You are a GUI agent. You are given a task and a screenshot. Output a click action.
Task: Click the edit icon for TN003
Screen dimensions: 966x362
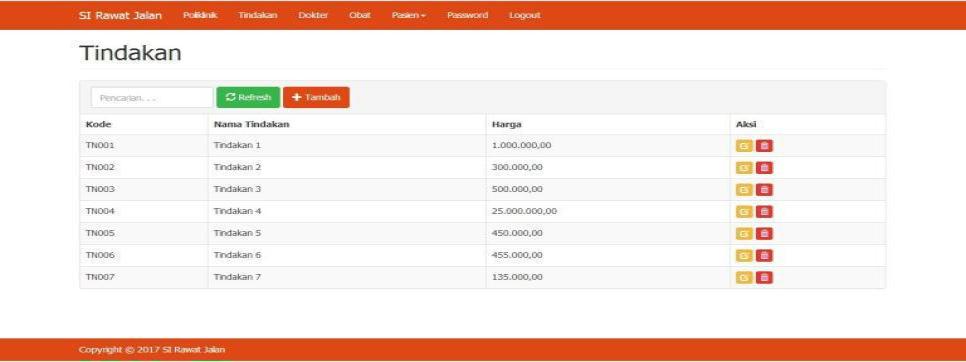pos(744,190)
